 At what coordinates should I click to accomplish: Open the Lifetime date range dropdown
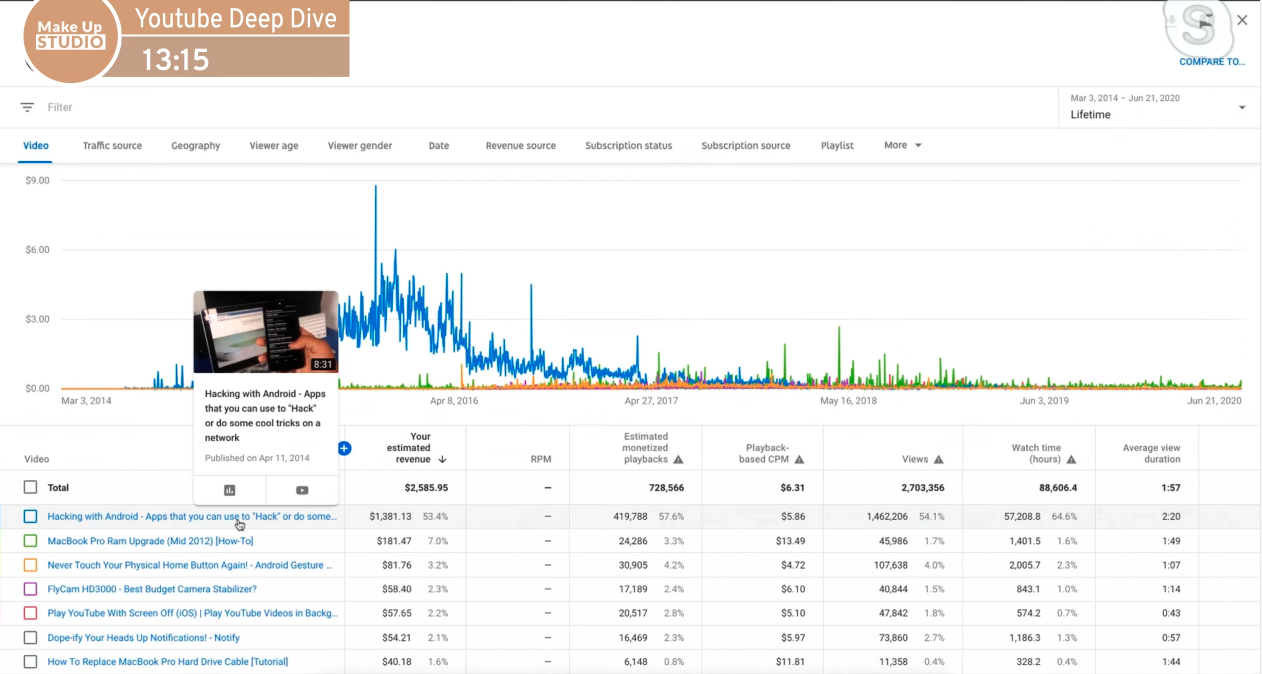(x=1157, y=107)
